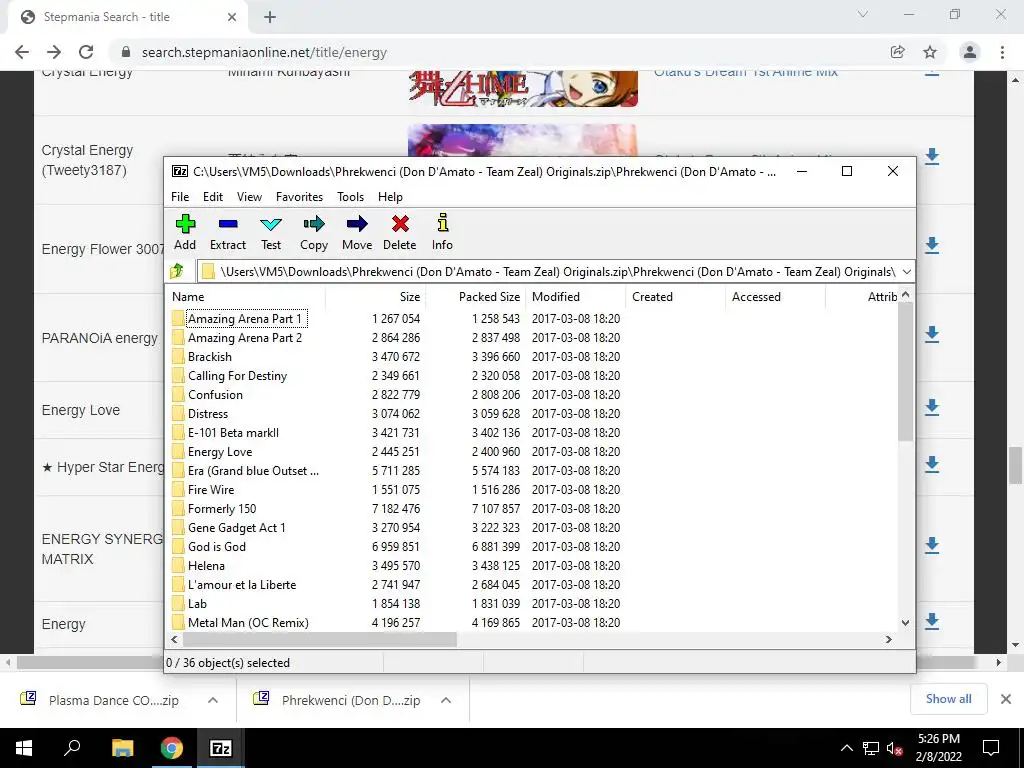
Task: Download the Hyper Star Energy song
Action: [x=932, y=464]
